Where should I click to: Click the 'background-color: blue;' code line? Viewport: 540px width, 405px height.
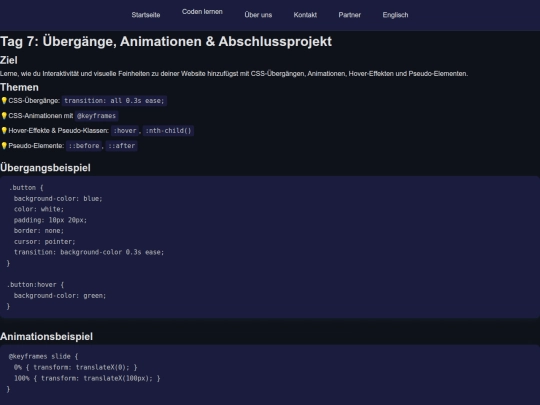pos(58,199)
